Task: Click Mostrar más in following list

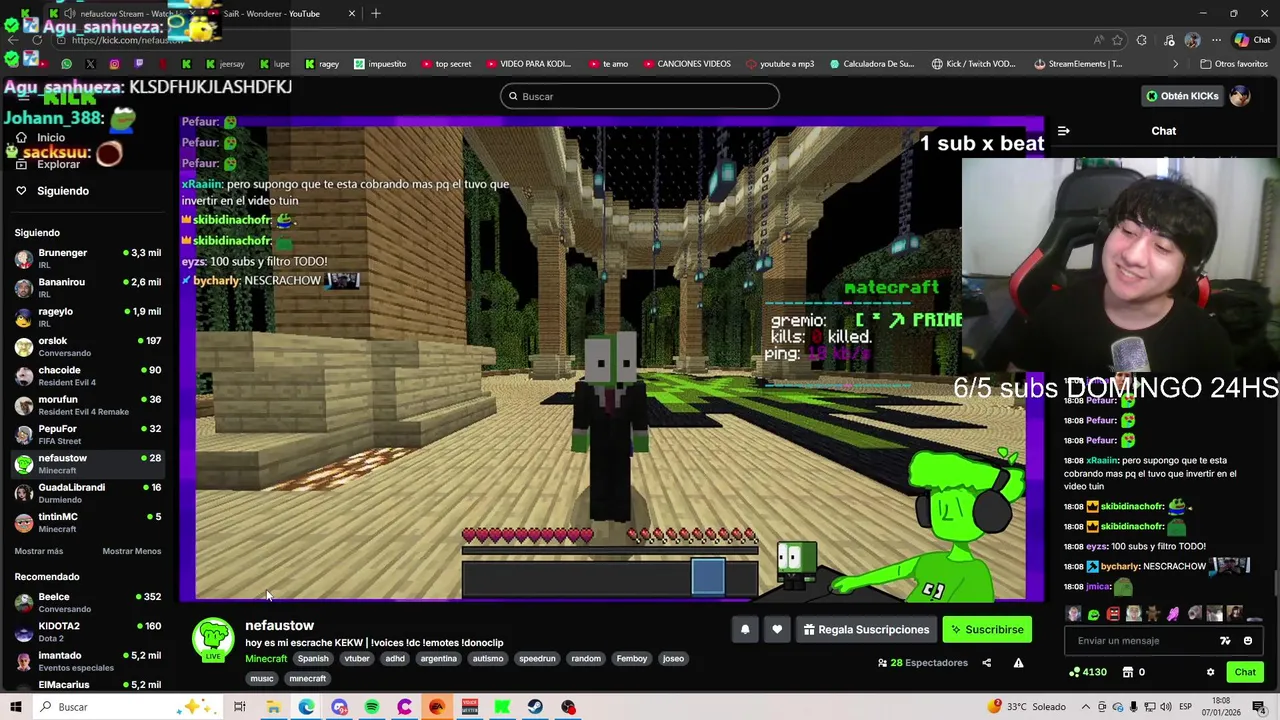Action: [x=39, y=551]
